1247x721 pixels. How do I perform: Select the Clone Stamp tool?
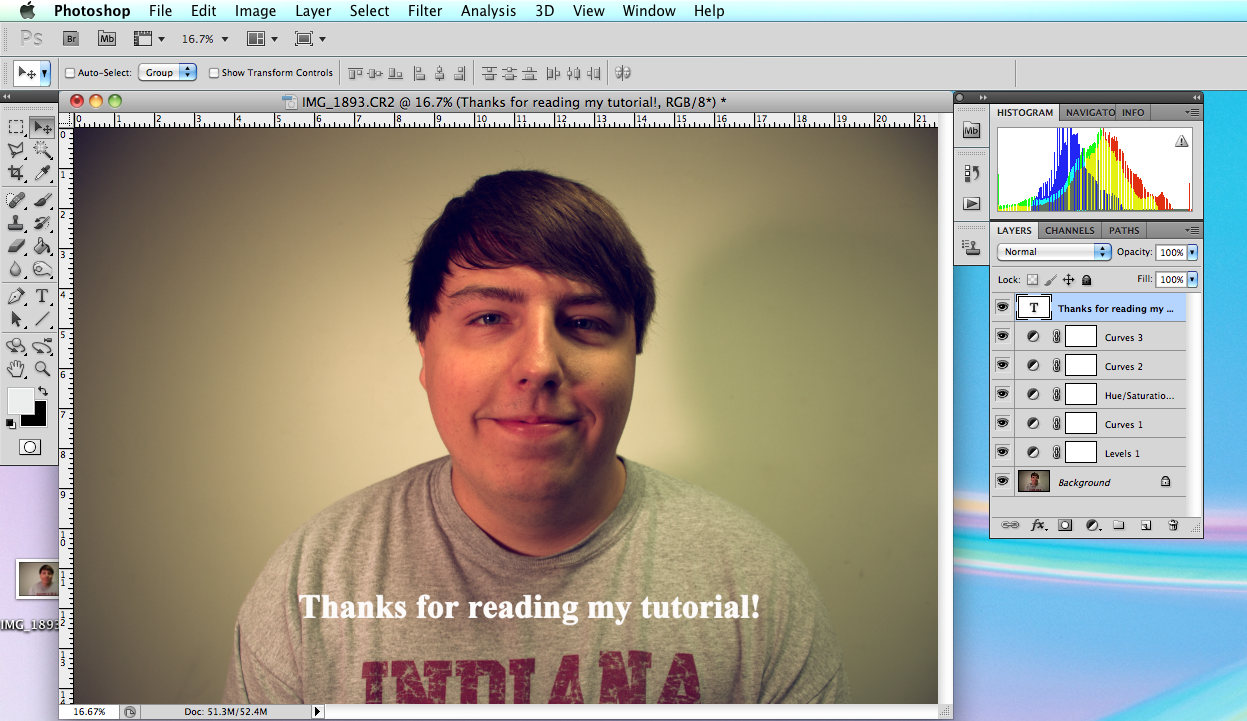click(x=16, y=223)
